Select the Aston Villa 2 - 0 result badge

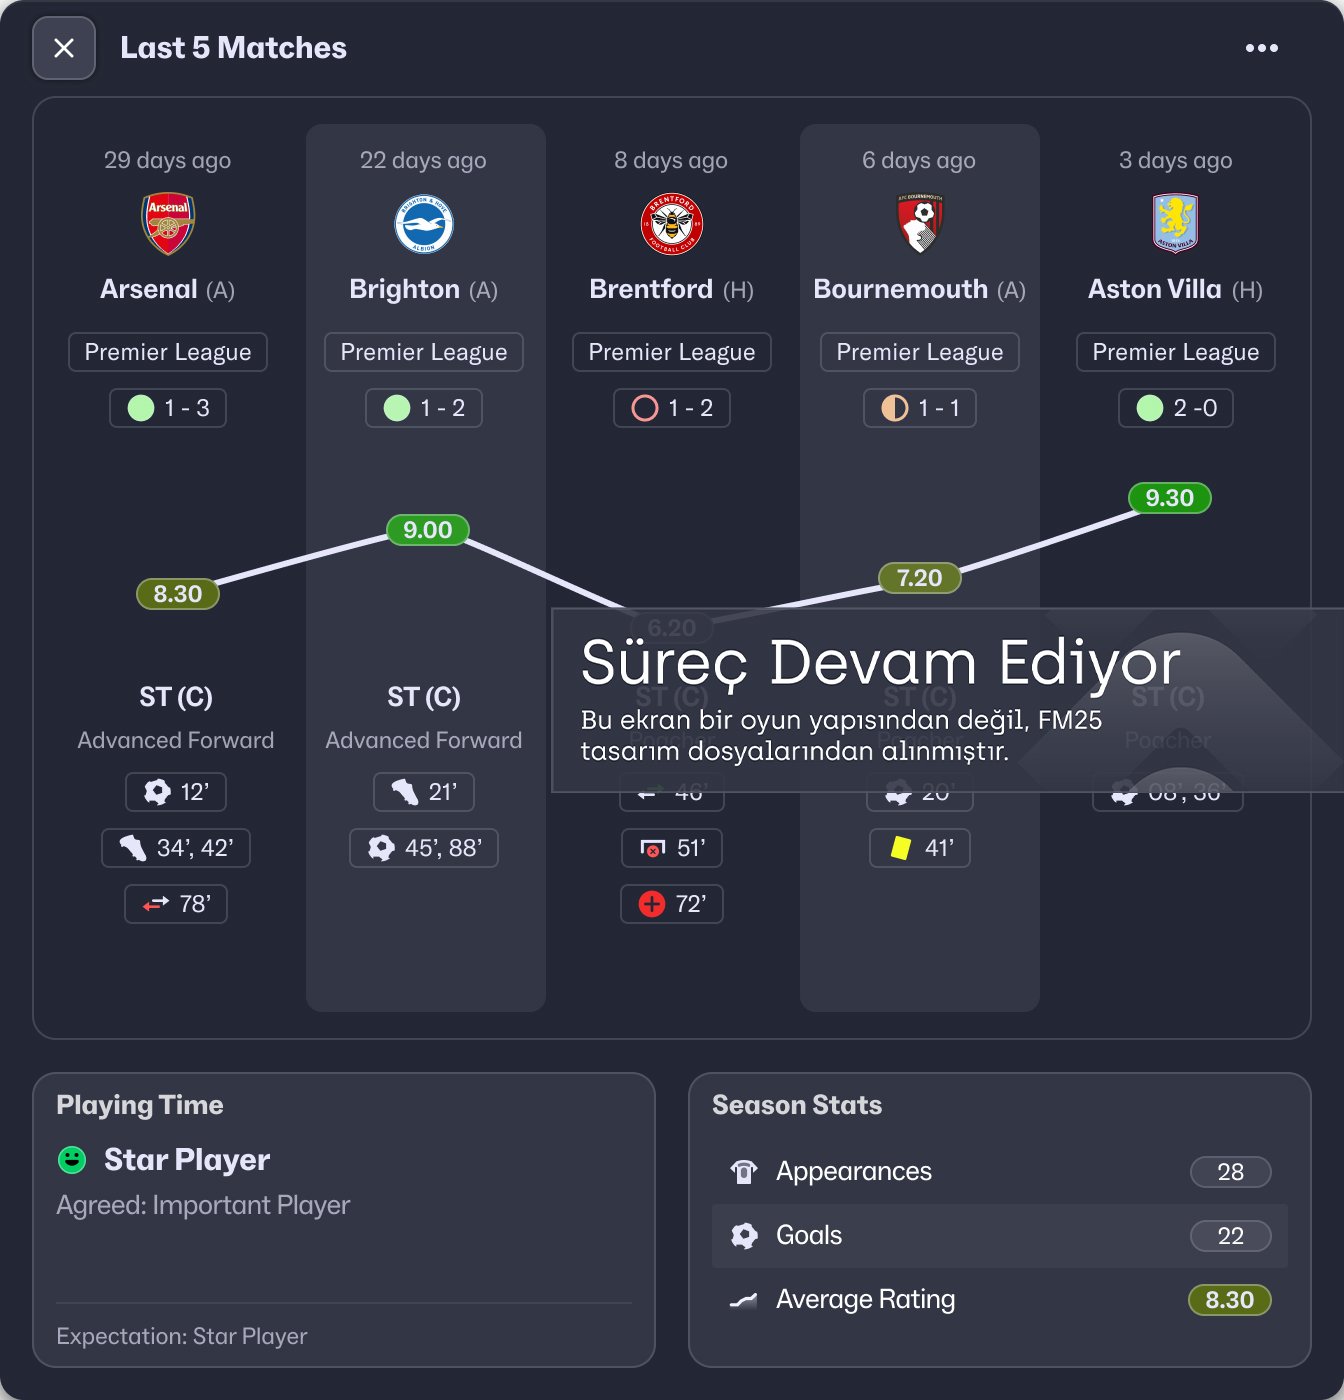pos(1176,408)
